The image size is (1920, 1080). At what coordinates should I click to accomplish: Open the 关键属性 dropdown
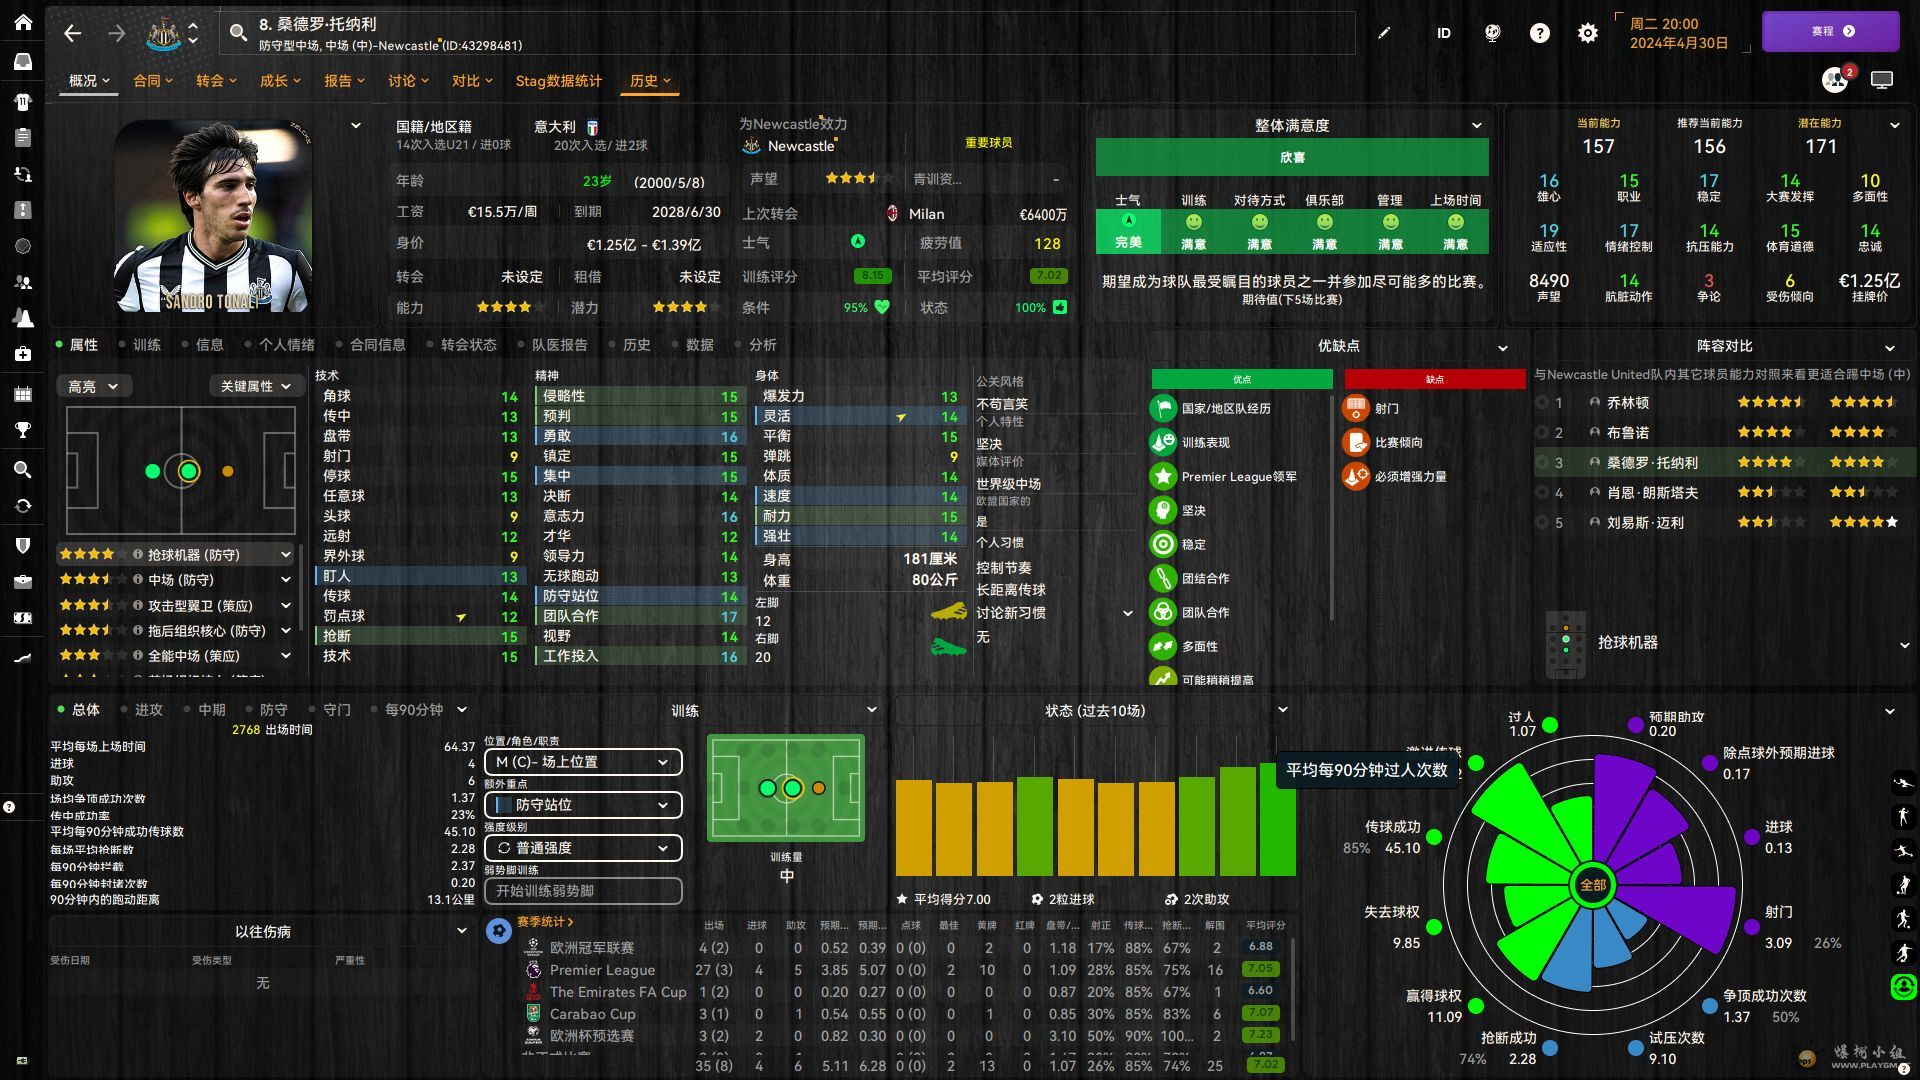point(255,386)
